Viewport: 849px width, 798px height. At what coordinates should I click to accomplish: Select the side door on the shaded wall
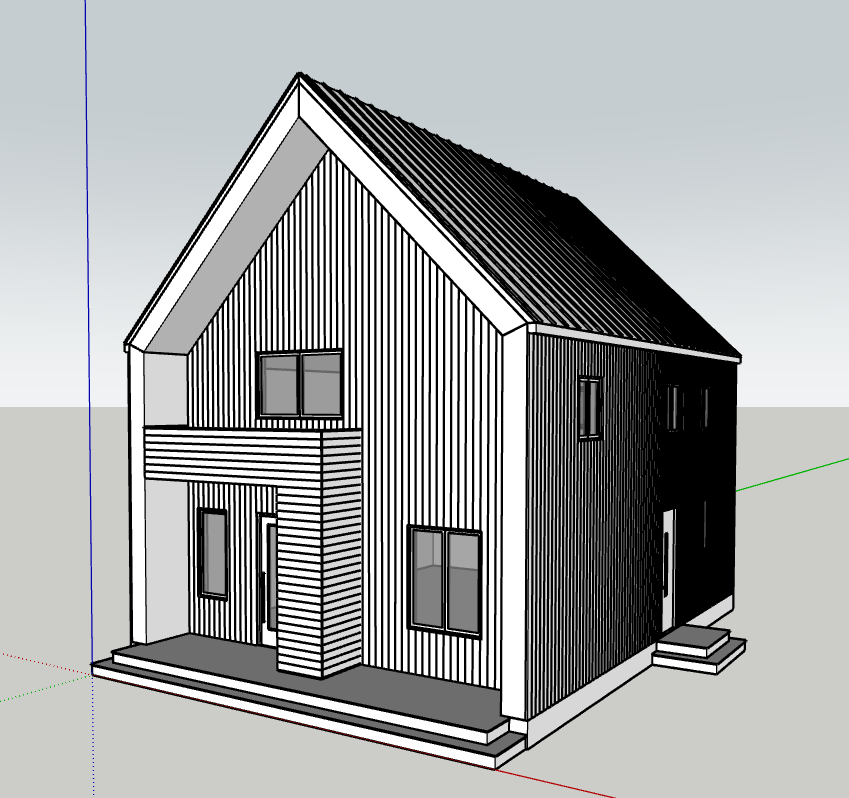pyautogui.click(x=668, y=570)
